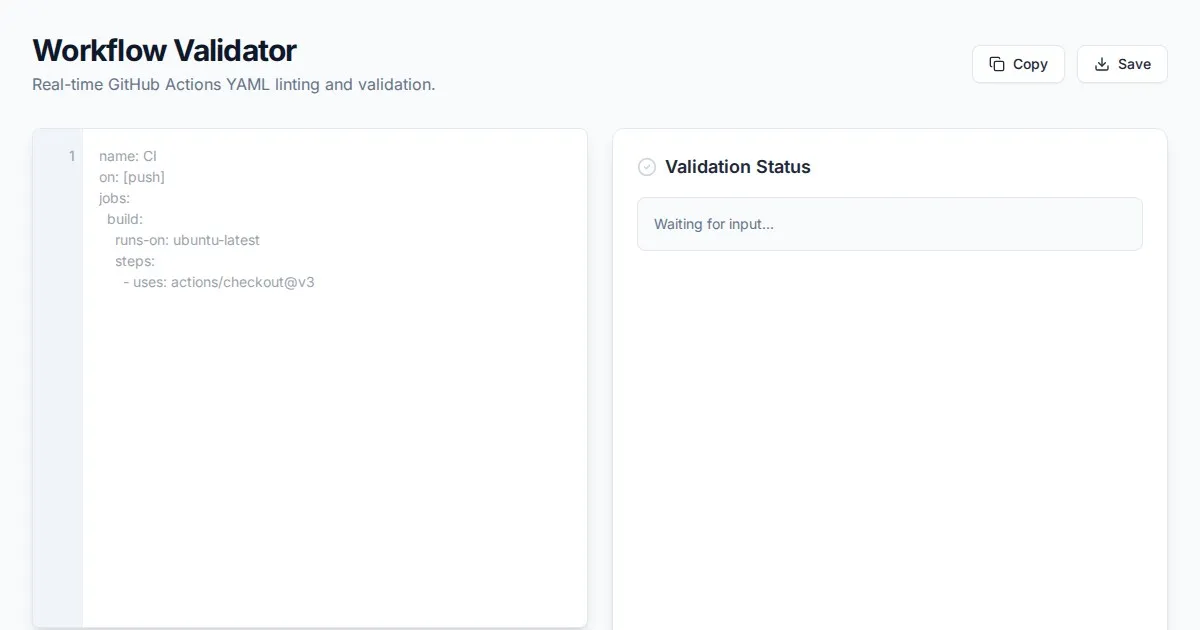1200x630 pixels.
Task: Click the Save download arrow icon
Action: tap(1102, 64)
